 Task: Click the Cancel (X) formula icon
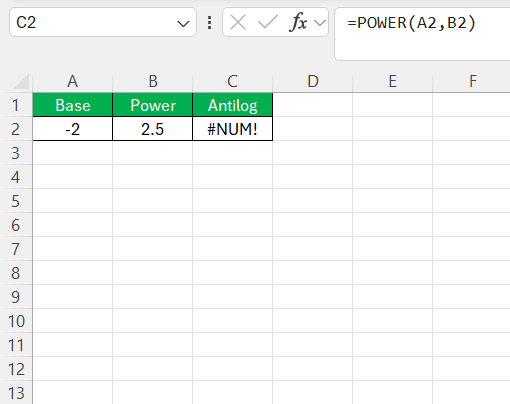tap(238, 23)
